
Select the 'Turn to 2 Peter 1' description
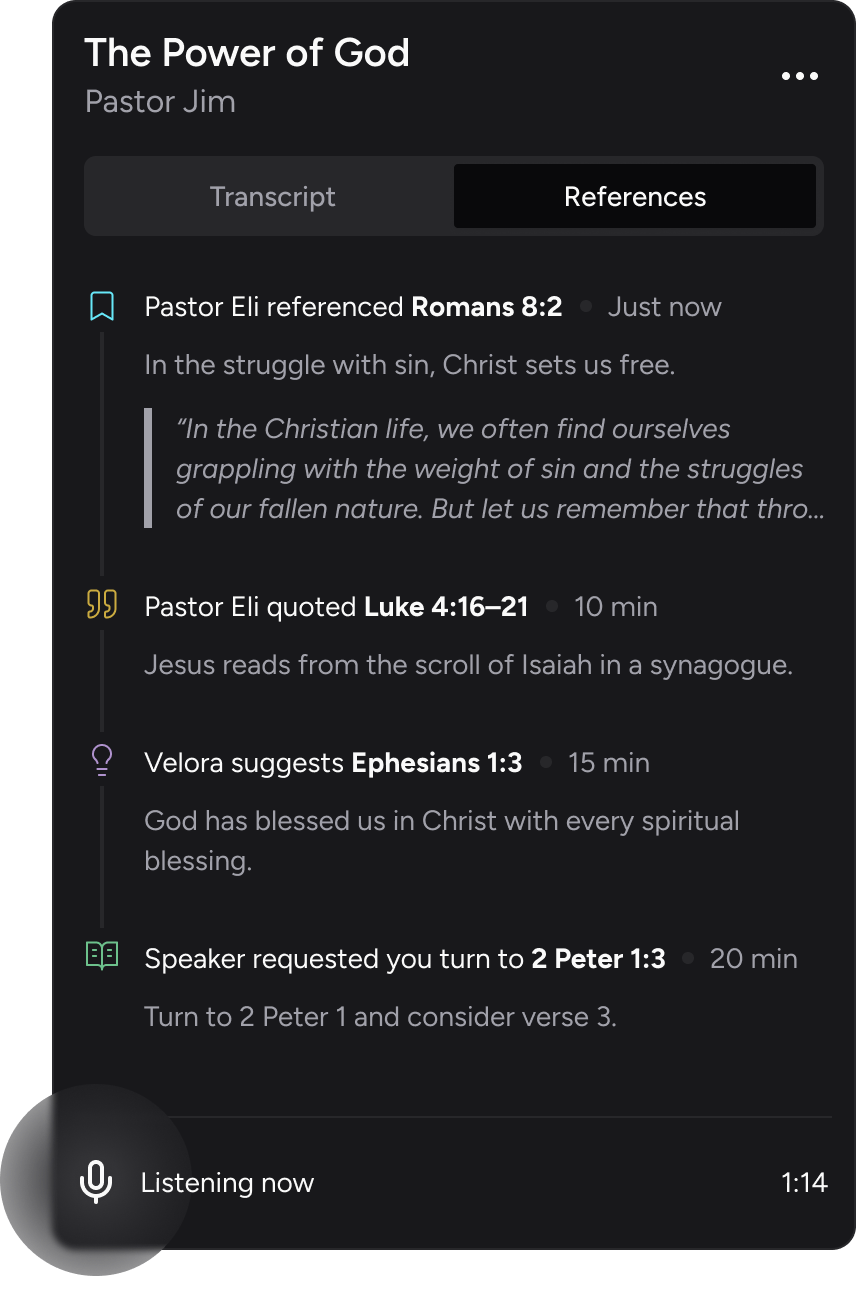click(380, 1018)
